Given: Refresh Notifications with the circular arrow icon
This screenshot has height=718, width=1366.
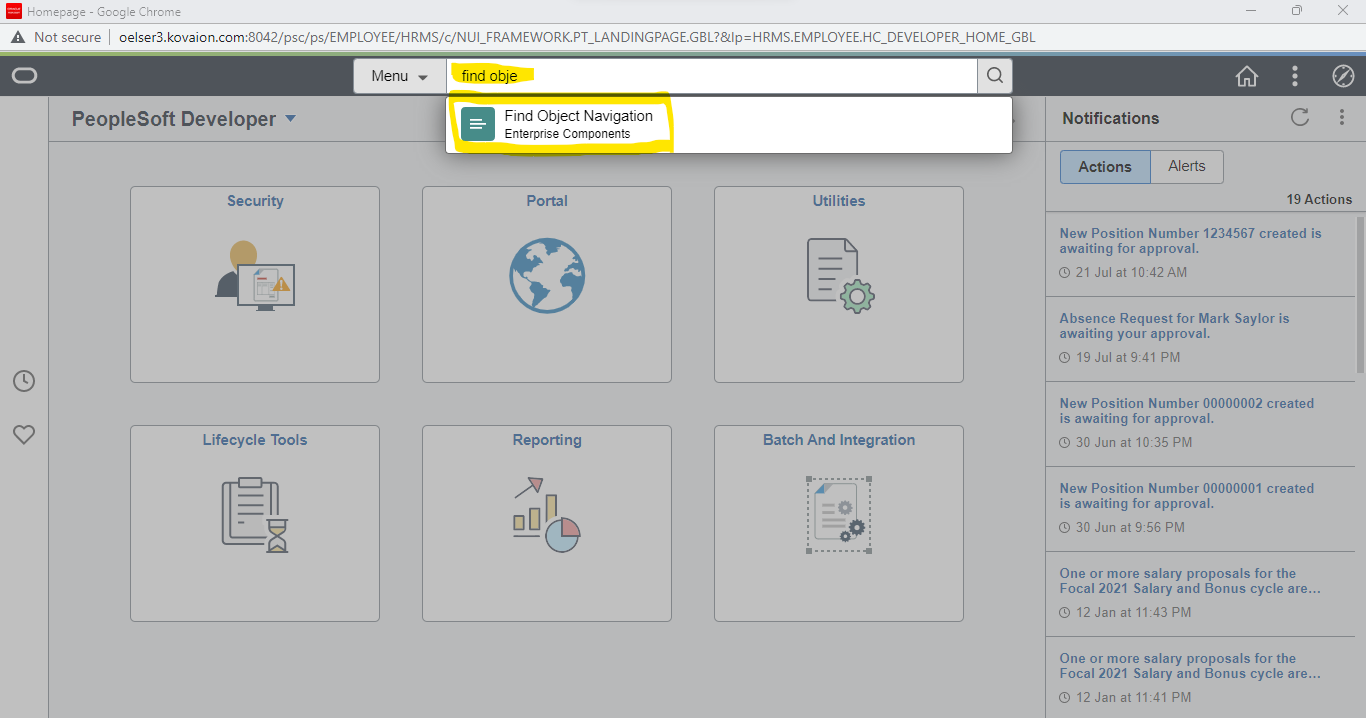Looking at the screenshot, I should [x=1300, y=117].
